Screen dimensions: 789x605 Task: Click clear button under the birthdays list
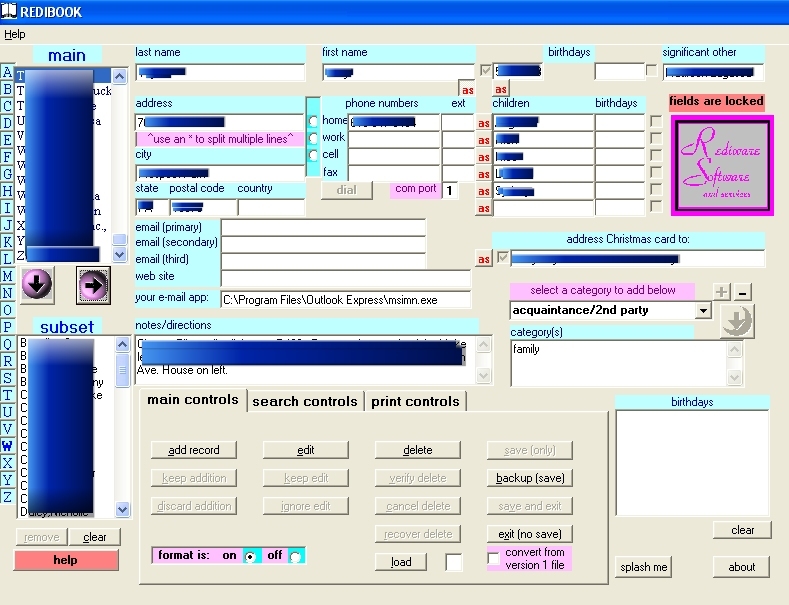pos(742,530)
